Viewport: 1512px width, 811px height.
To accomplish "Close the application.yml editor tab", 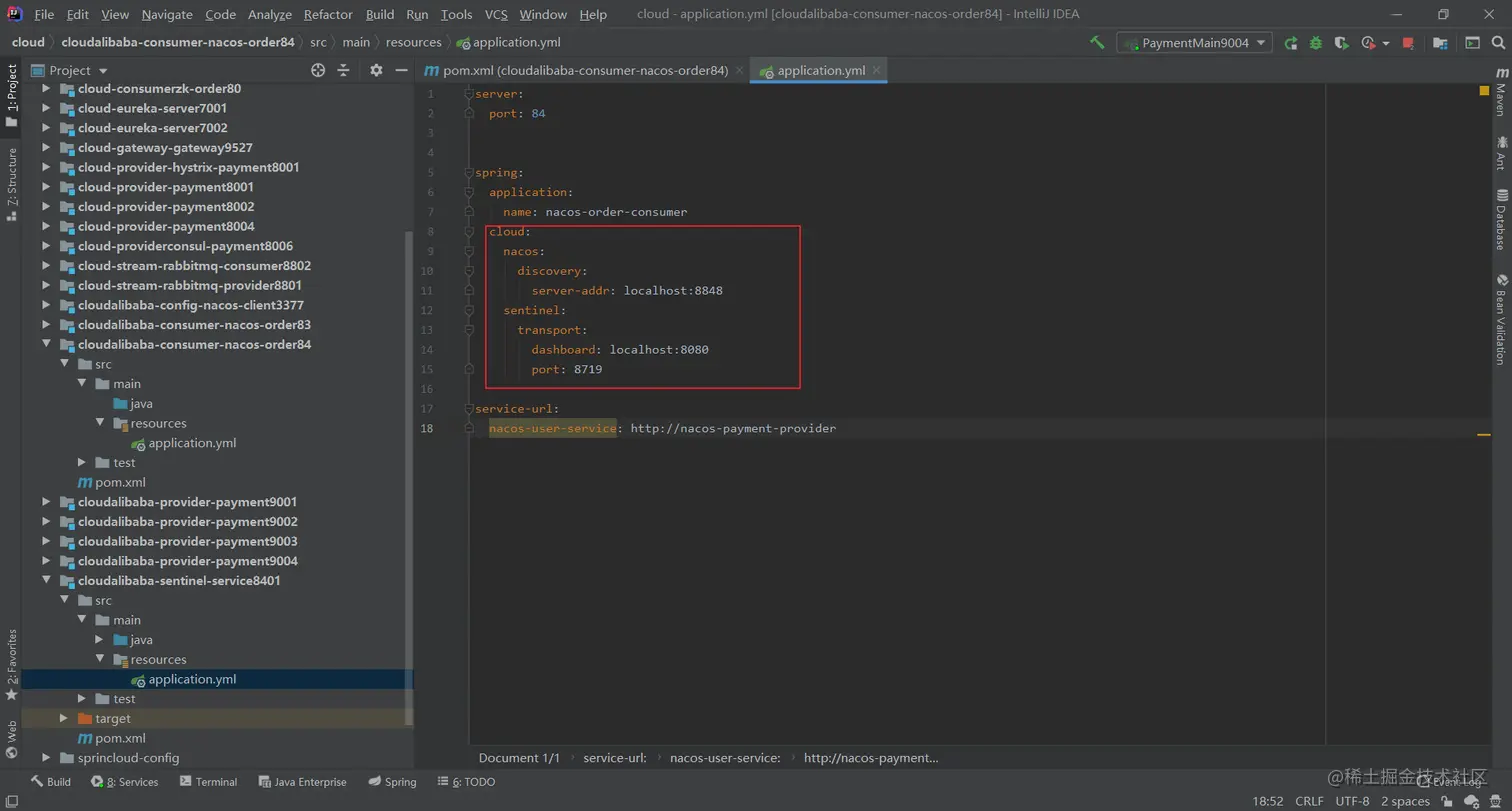I will point(876,70).
